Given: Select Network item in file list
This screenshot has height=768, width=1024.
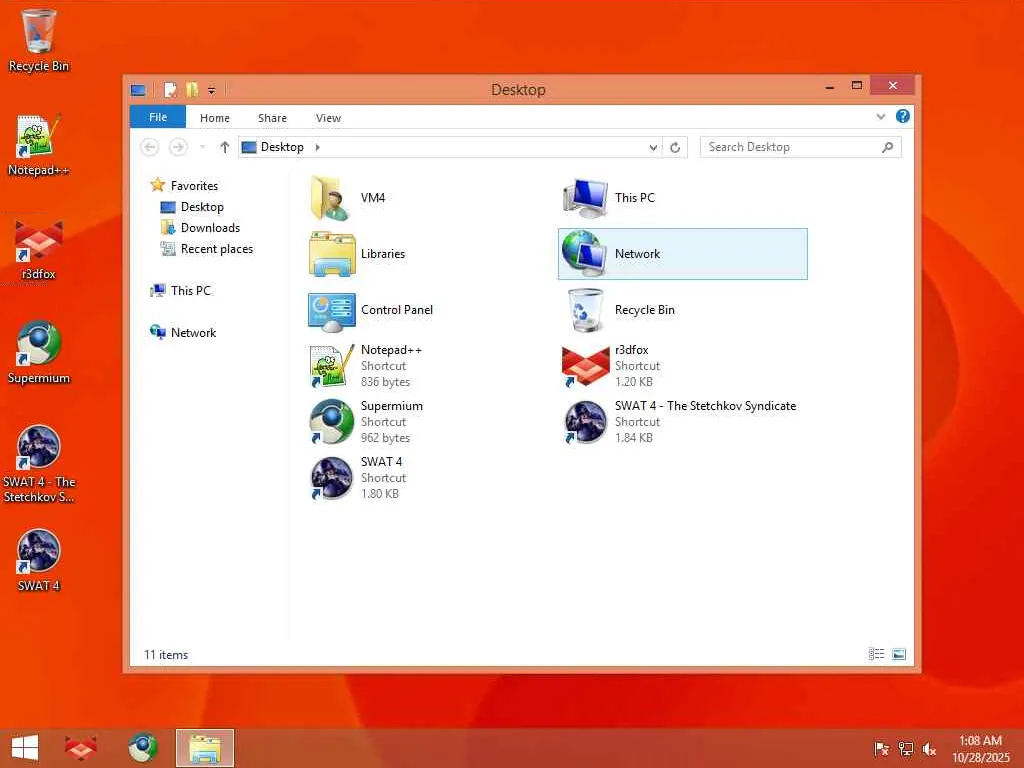Looking at the screenshot, I should point(682,254).
